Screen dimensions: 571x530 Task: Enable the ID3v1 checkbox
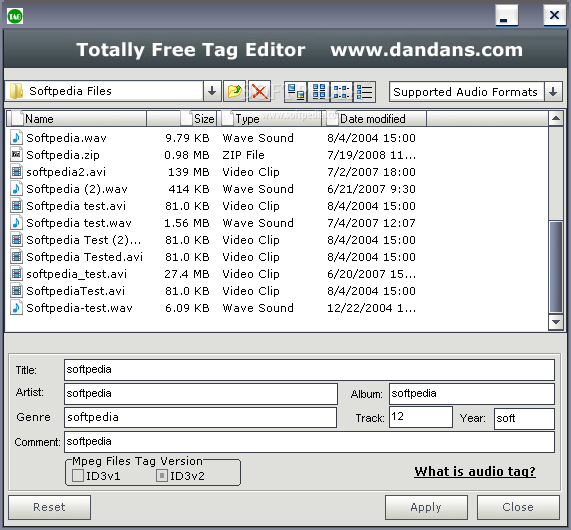pyautogui.click(x=78, y=475)
